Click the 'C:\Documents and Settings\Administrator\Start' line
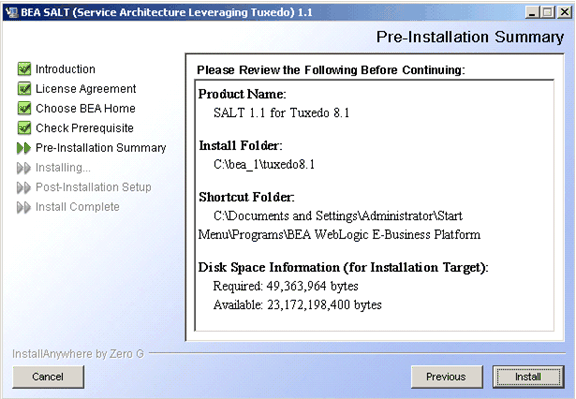This screenshot has width=576, height=399. (338, 216)
